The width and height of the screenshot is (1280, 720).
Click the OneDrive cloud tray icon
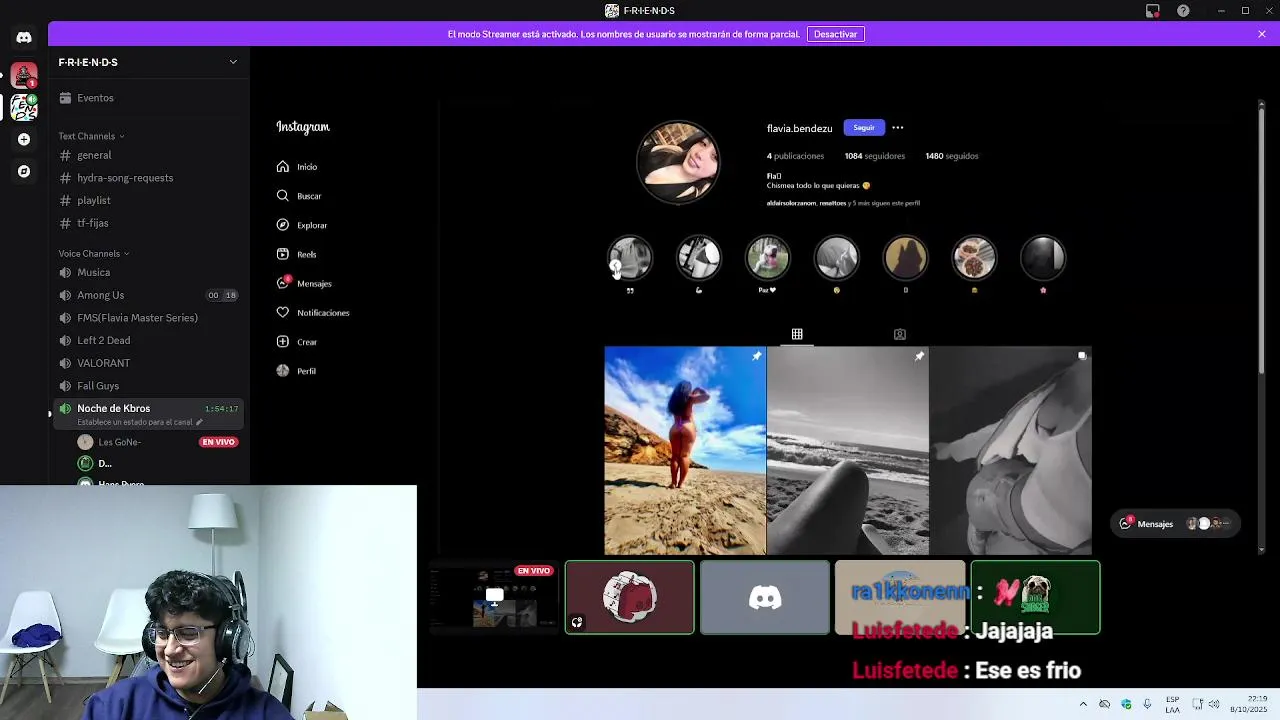pyautogui.click(x=1105, y=704)
